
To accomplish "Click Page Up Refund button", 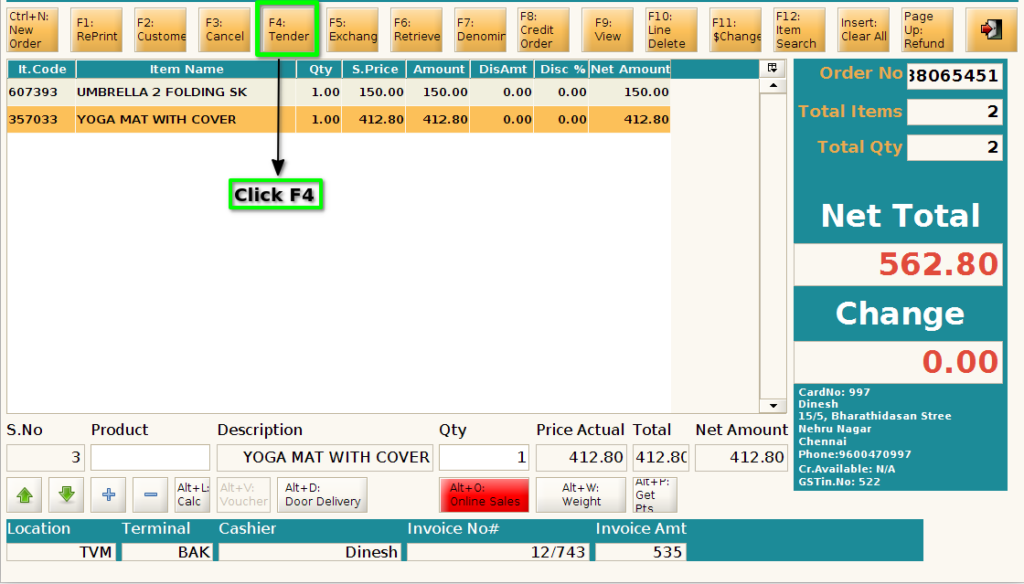I will click(927, 29).
